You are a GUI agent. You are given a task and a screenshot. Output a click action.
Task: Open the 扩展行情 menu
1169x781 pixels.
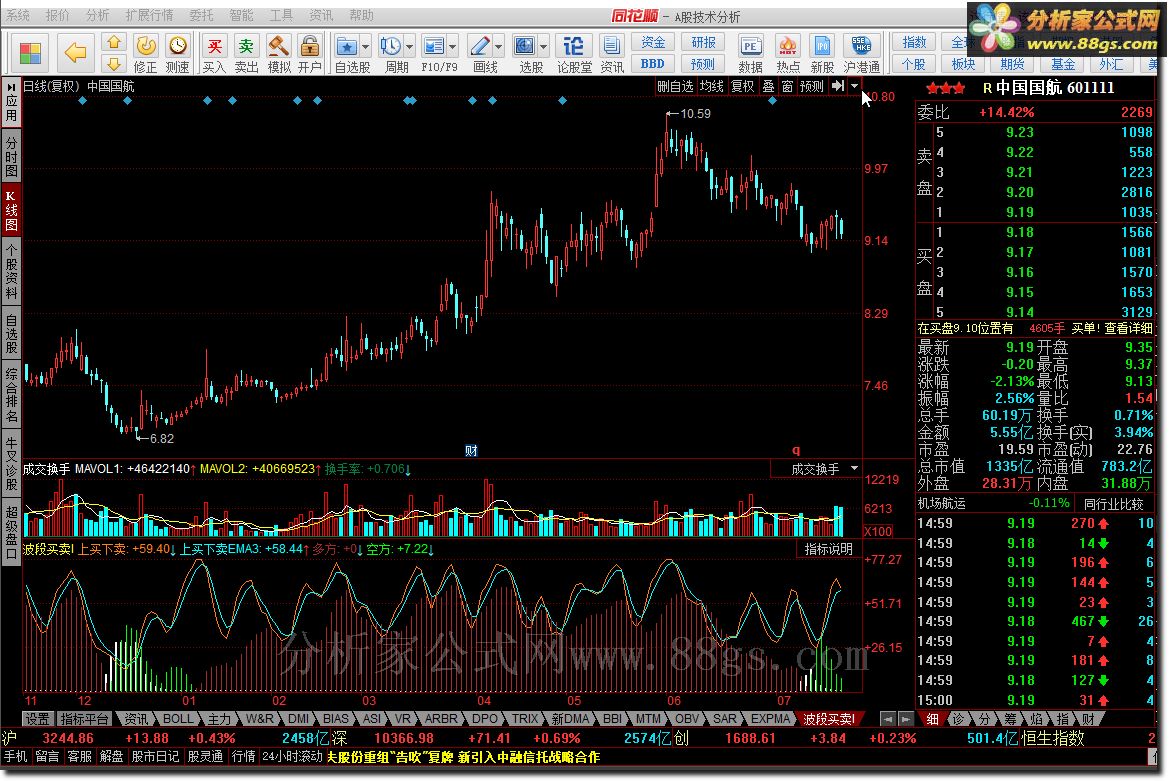pos(149,15)
